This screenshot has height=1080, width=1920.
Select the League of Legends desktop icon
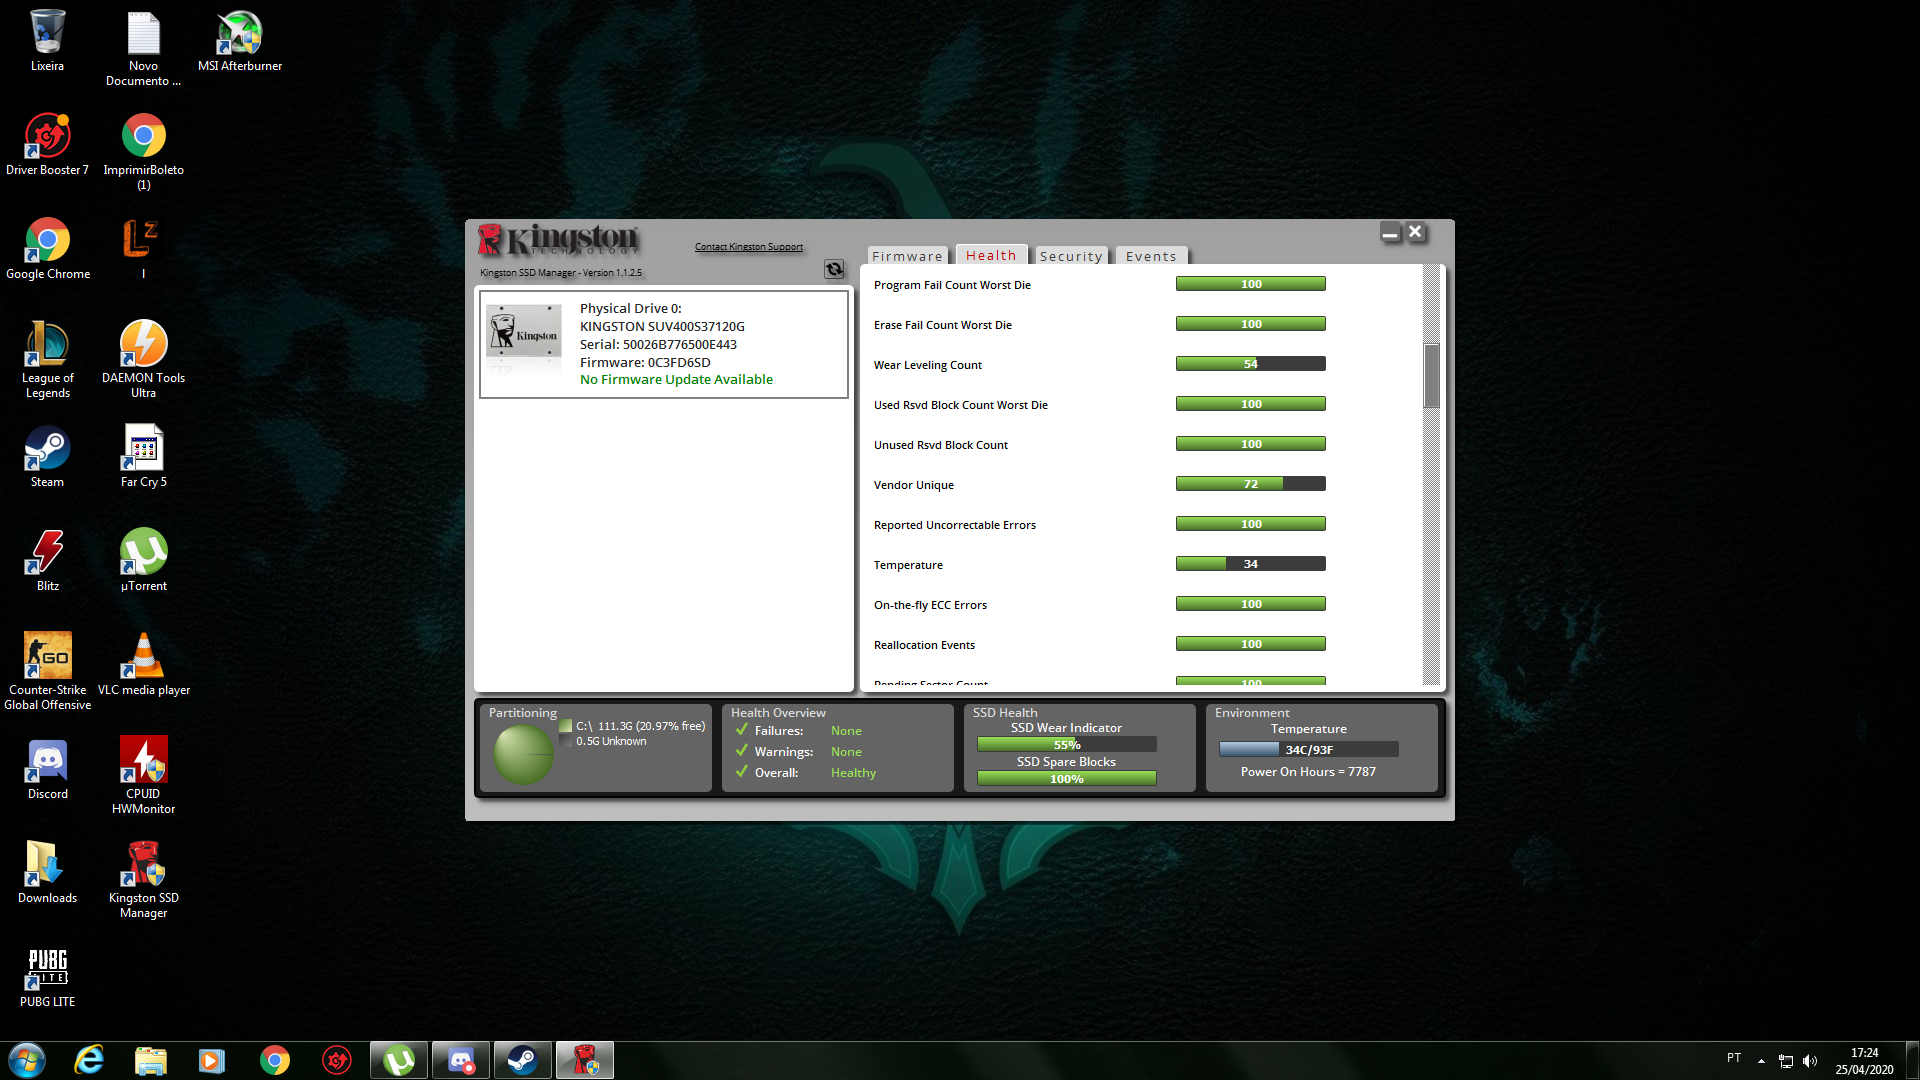pyautogui.click(x=47, y=360)
